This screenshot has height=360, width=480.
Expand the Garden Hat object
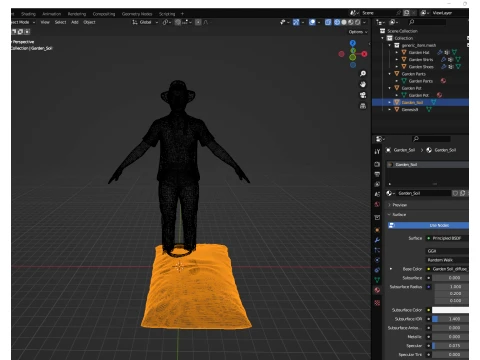click(397, 53)
